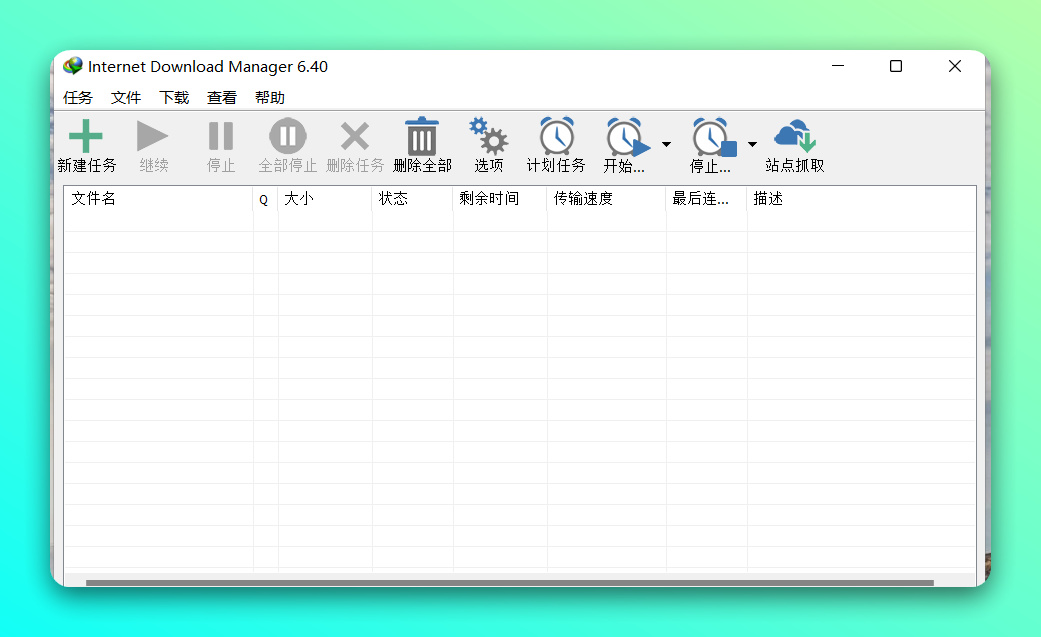
Task: Sort by the 文件名 column header
Action: point(159,199)
